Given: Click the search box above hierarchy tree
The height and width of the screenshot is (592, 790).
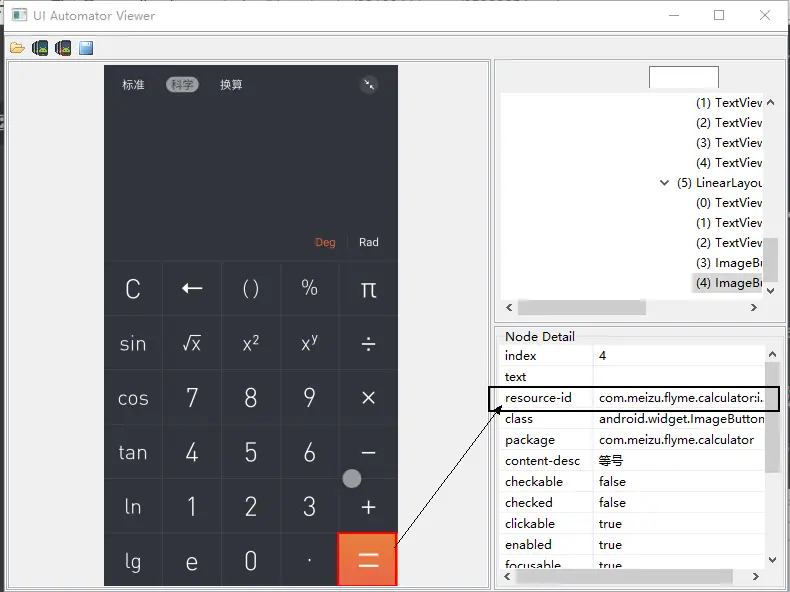Looking at the screenshot, I should [684, 78].
